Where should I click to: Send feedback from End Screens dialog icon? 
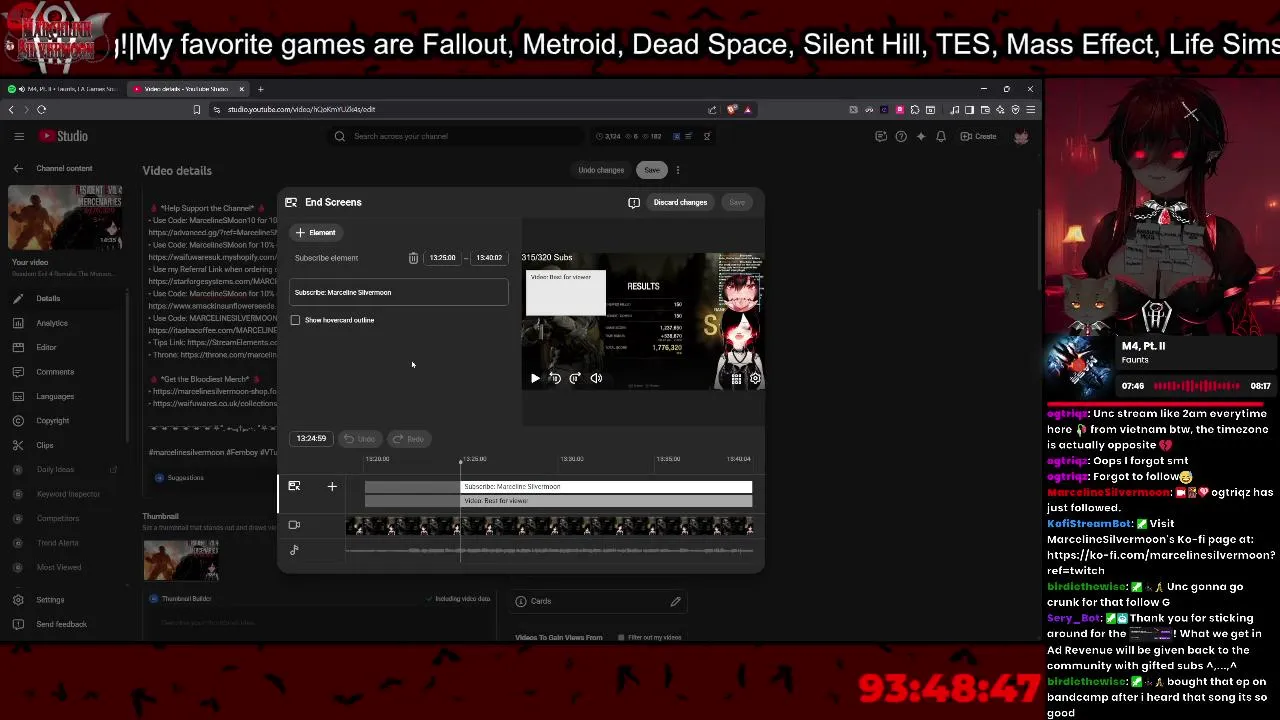[x=634, y=202]
